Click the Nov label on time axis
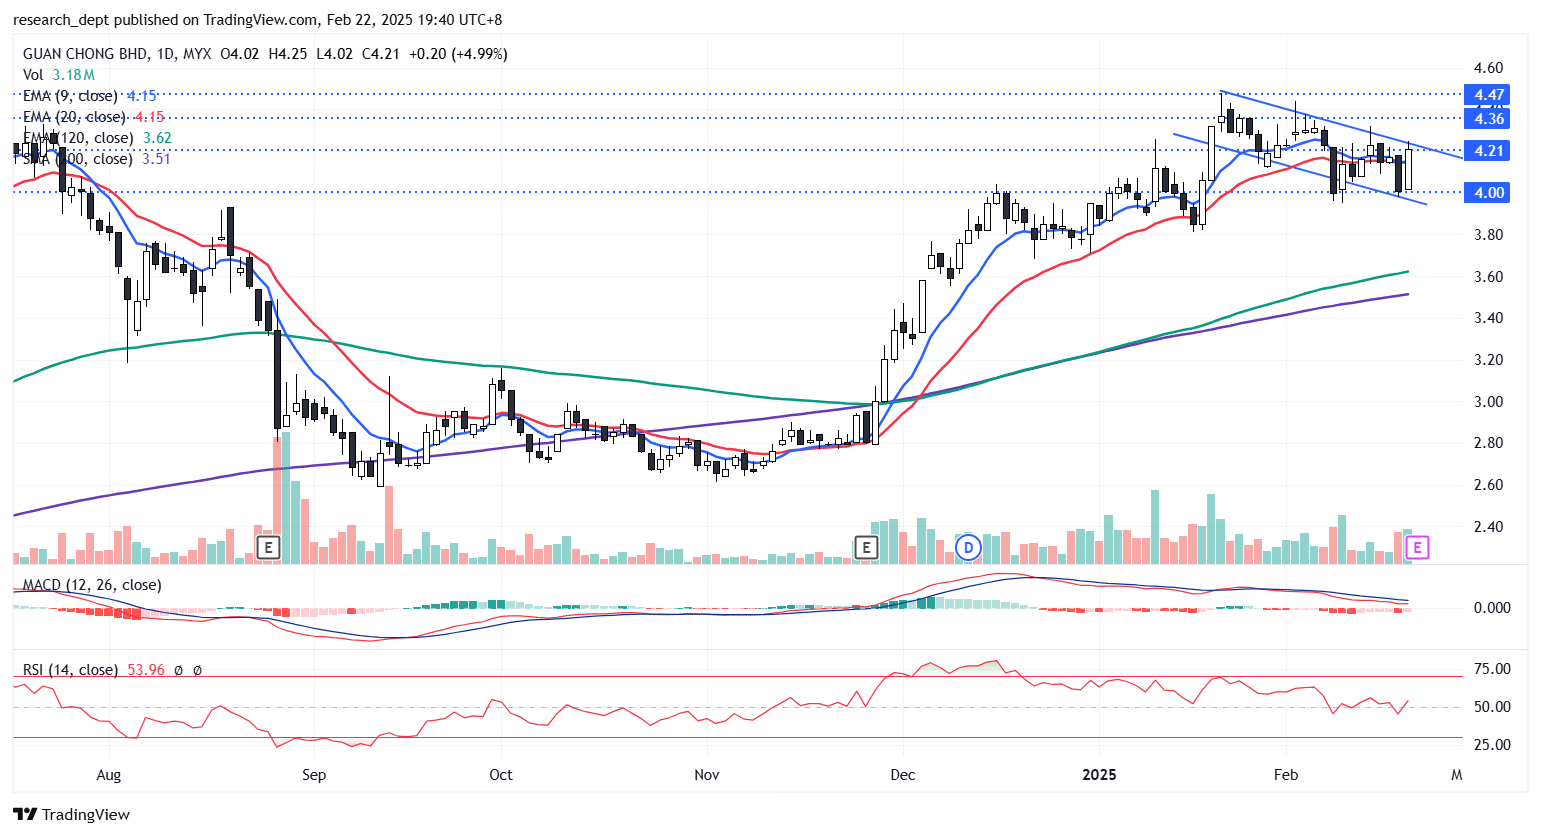Viewport: 1541px width, 836px height. coord(707,775)
